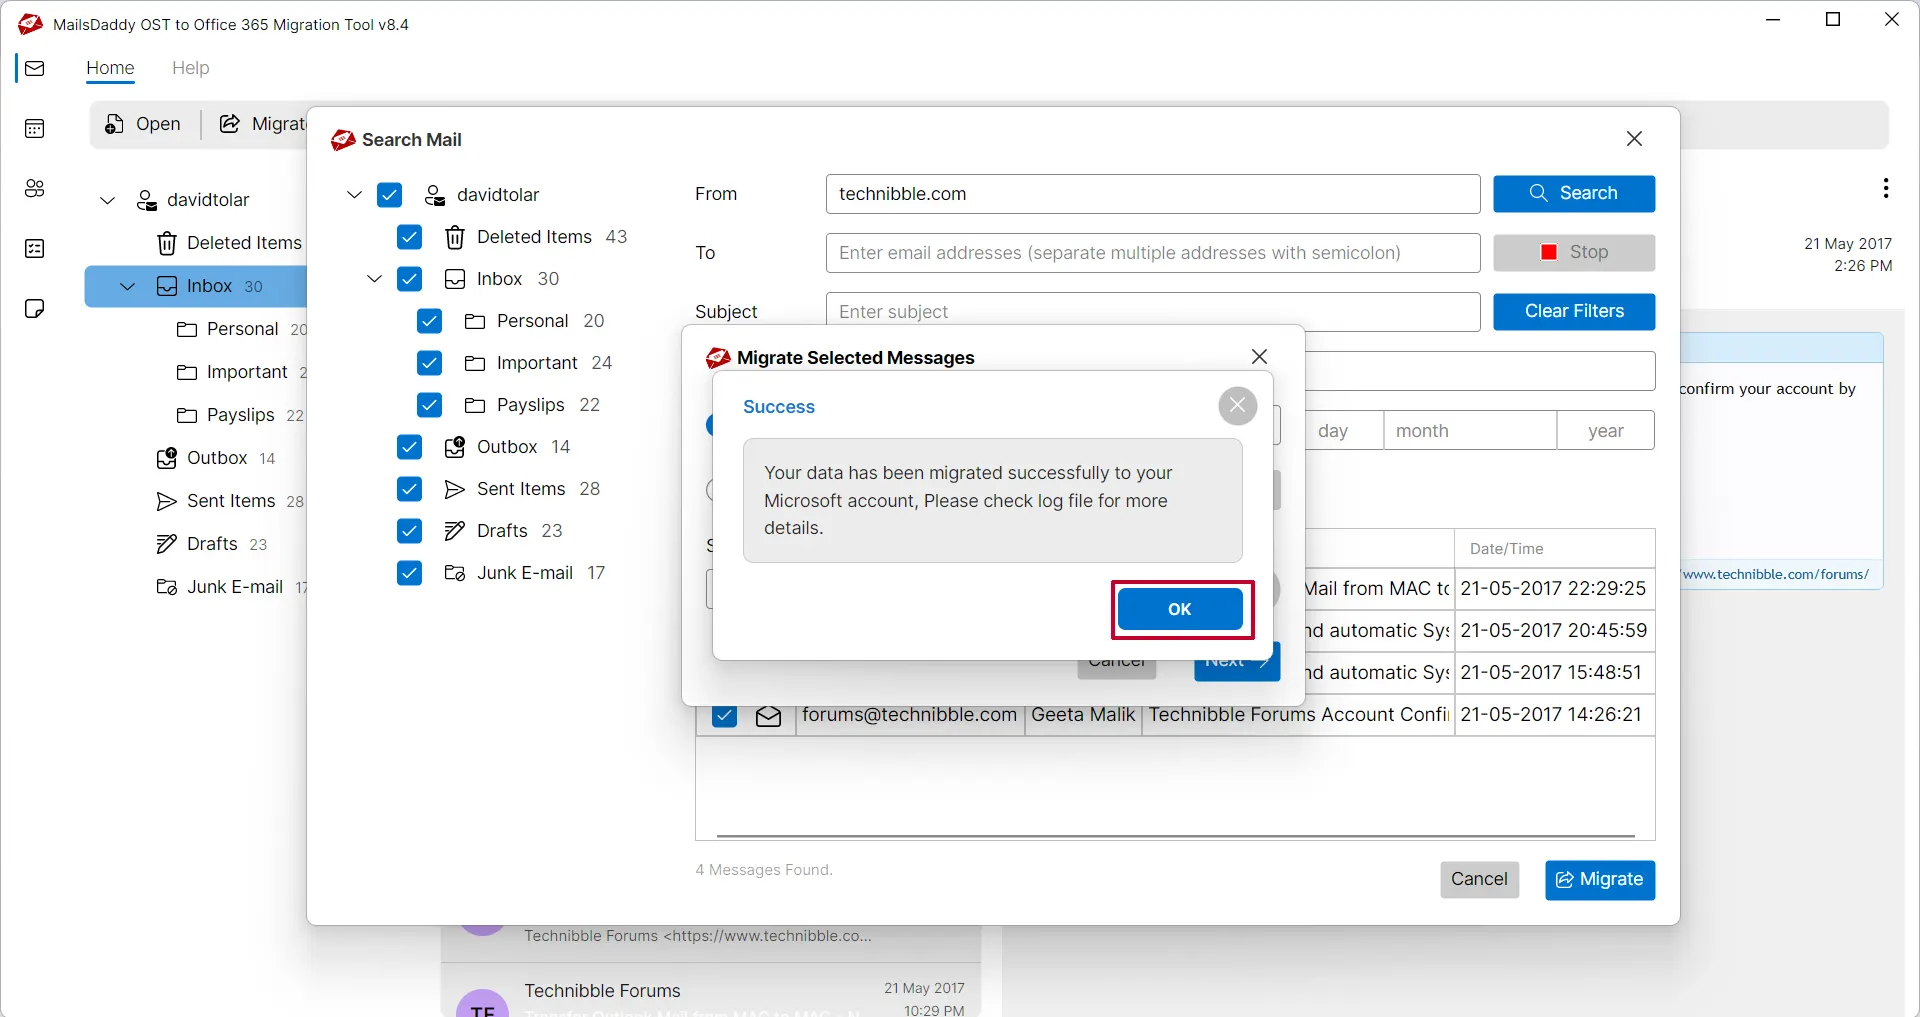
Task: Click the horizontal scrollbar under search results
Action: point(1175,835)
